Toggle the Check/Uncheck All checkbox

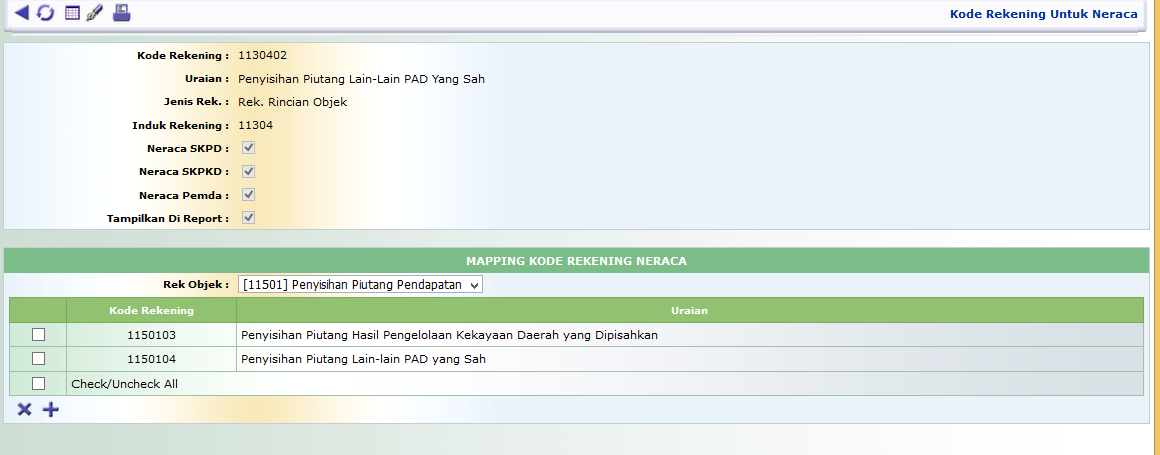tap(38, 383)
